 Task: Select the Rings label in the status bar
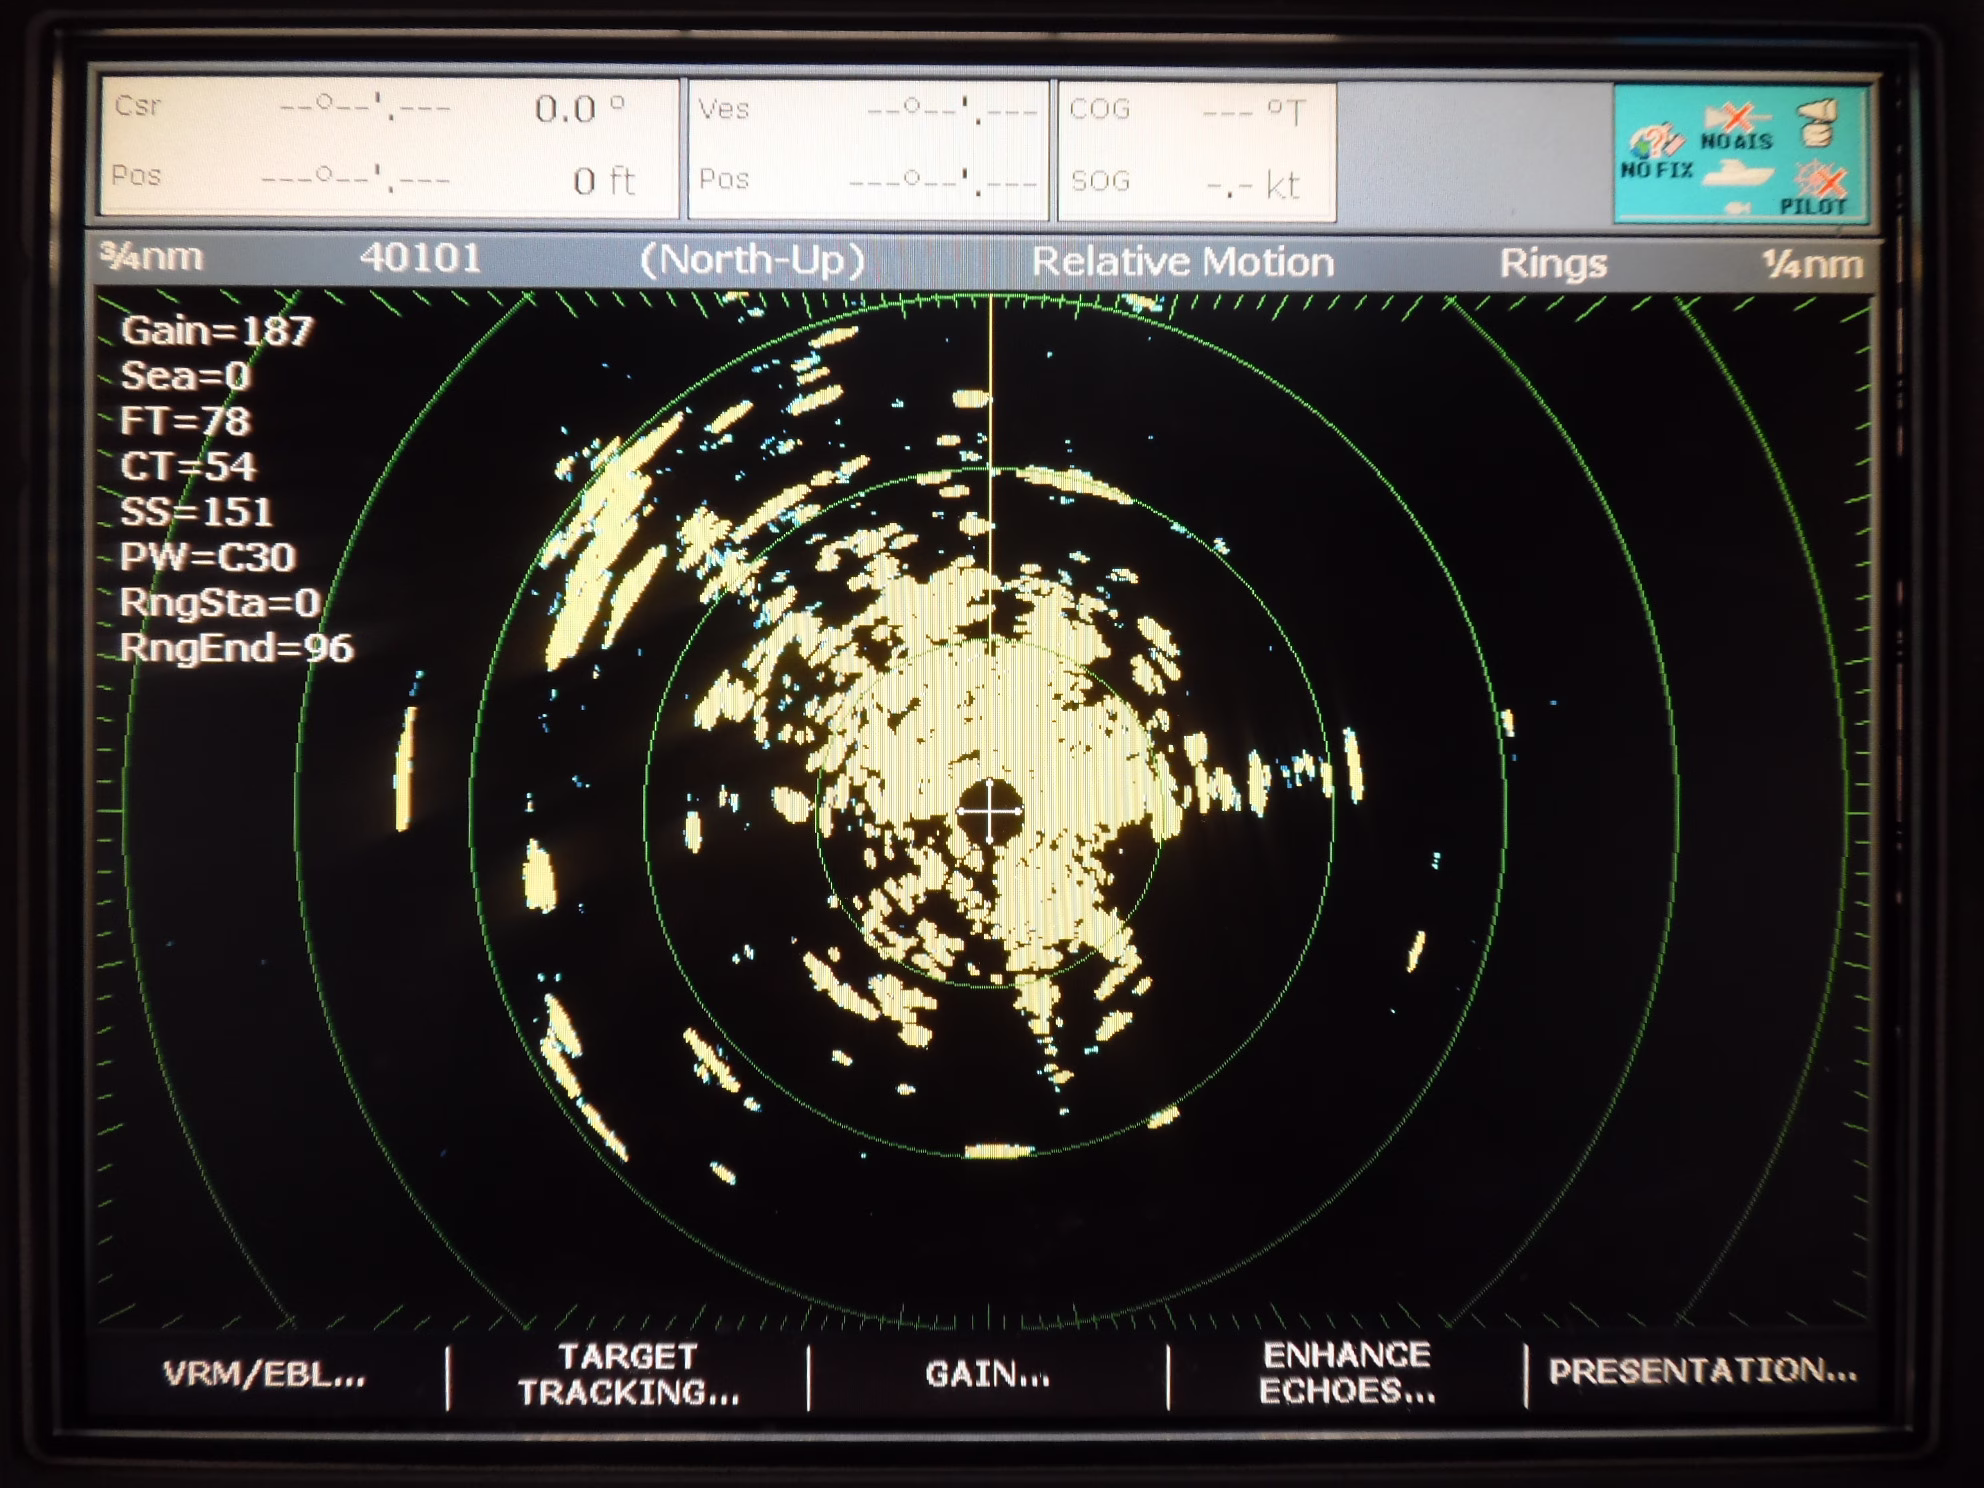pos(1552,264)
